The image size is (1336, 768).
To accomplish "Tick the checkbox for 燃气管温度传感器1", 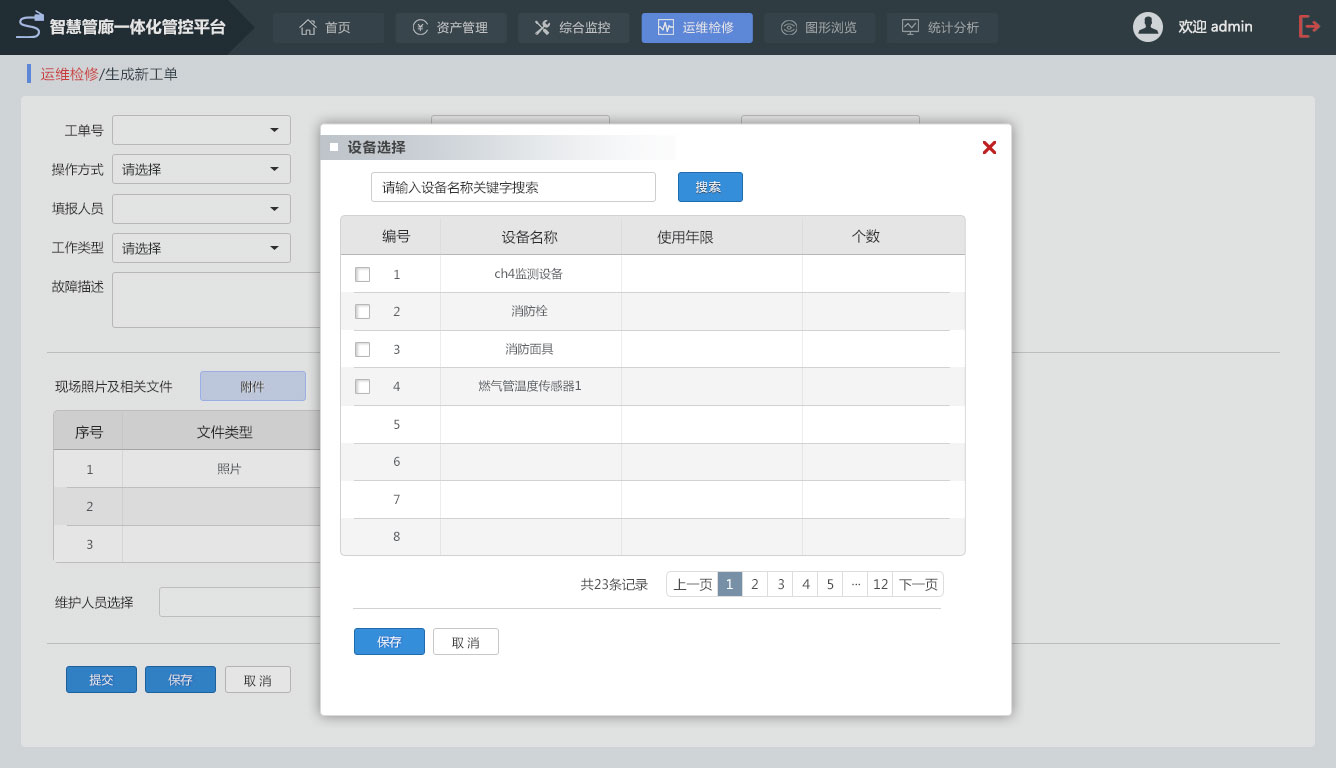I will (x=363, y=387).
